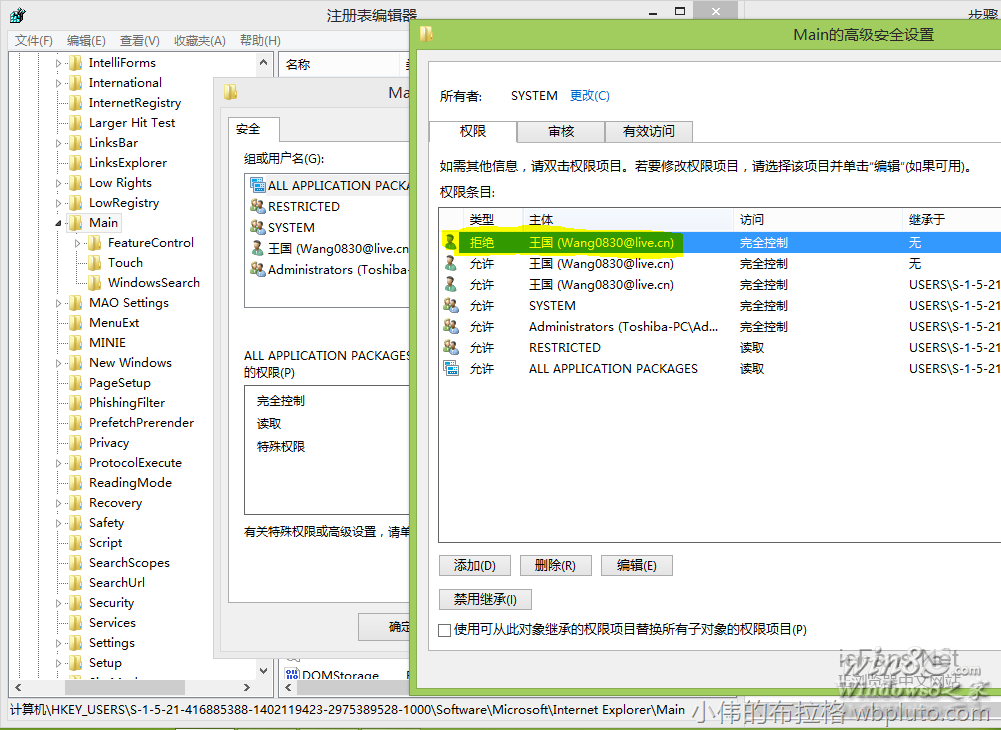1001x730 pixels.
Task: Click the folder icon on the Main security dialog title bar
Action: [x=428, y=33]
